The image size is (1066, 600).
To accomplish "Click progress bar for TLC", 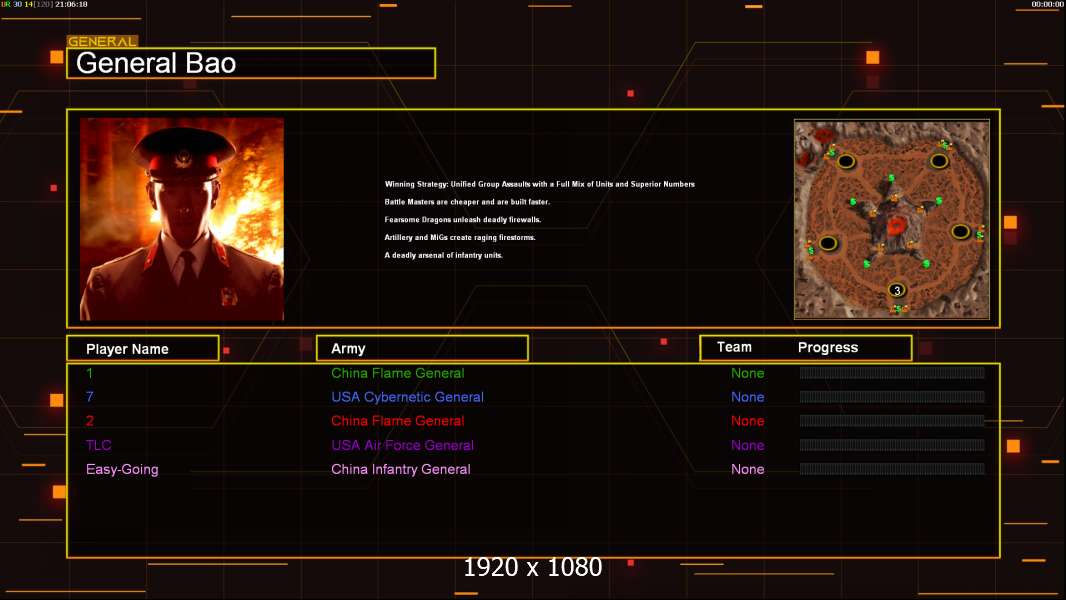I will (x=892, y=445).
